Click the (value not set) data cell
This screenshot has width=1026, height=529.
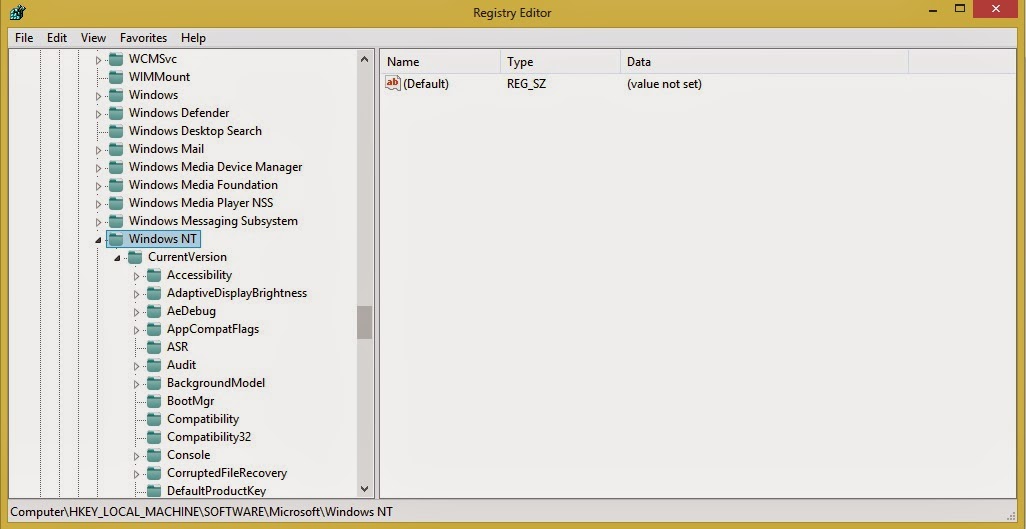click(x=664, y=84)
